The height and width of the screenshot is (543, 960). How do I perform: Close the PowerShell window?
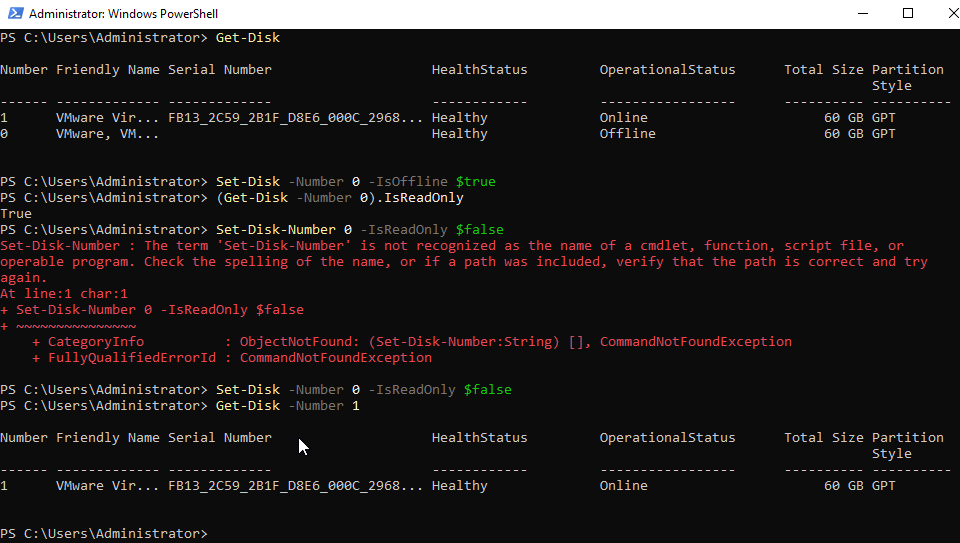(952, 13)
